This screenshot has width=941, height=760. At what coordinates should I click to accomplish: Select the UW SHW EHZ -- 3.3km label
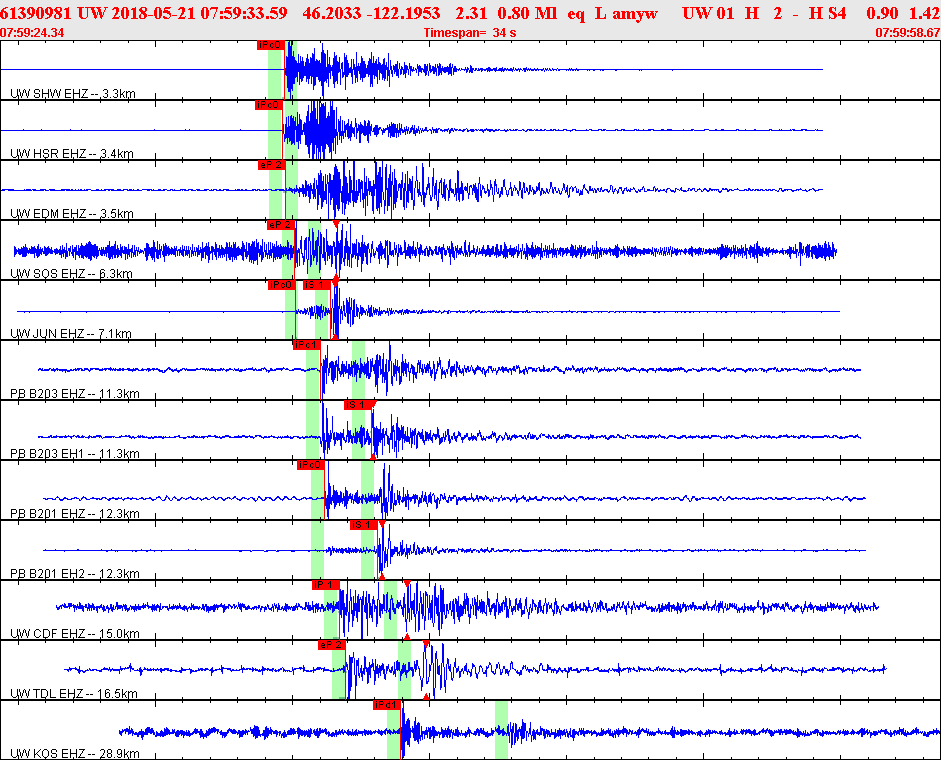pos(73,94)
